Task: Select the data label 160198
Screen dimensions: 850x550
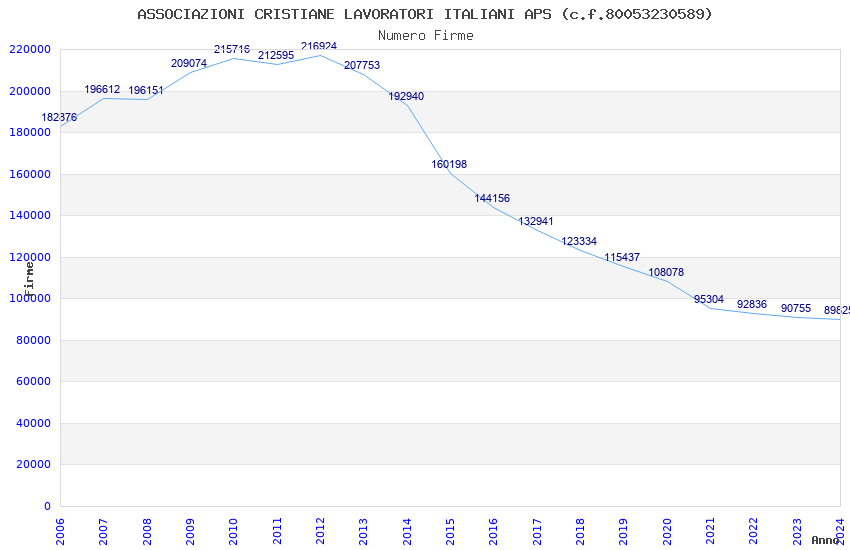Action: tap(449, 164)
